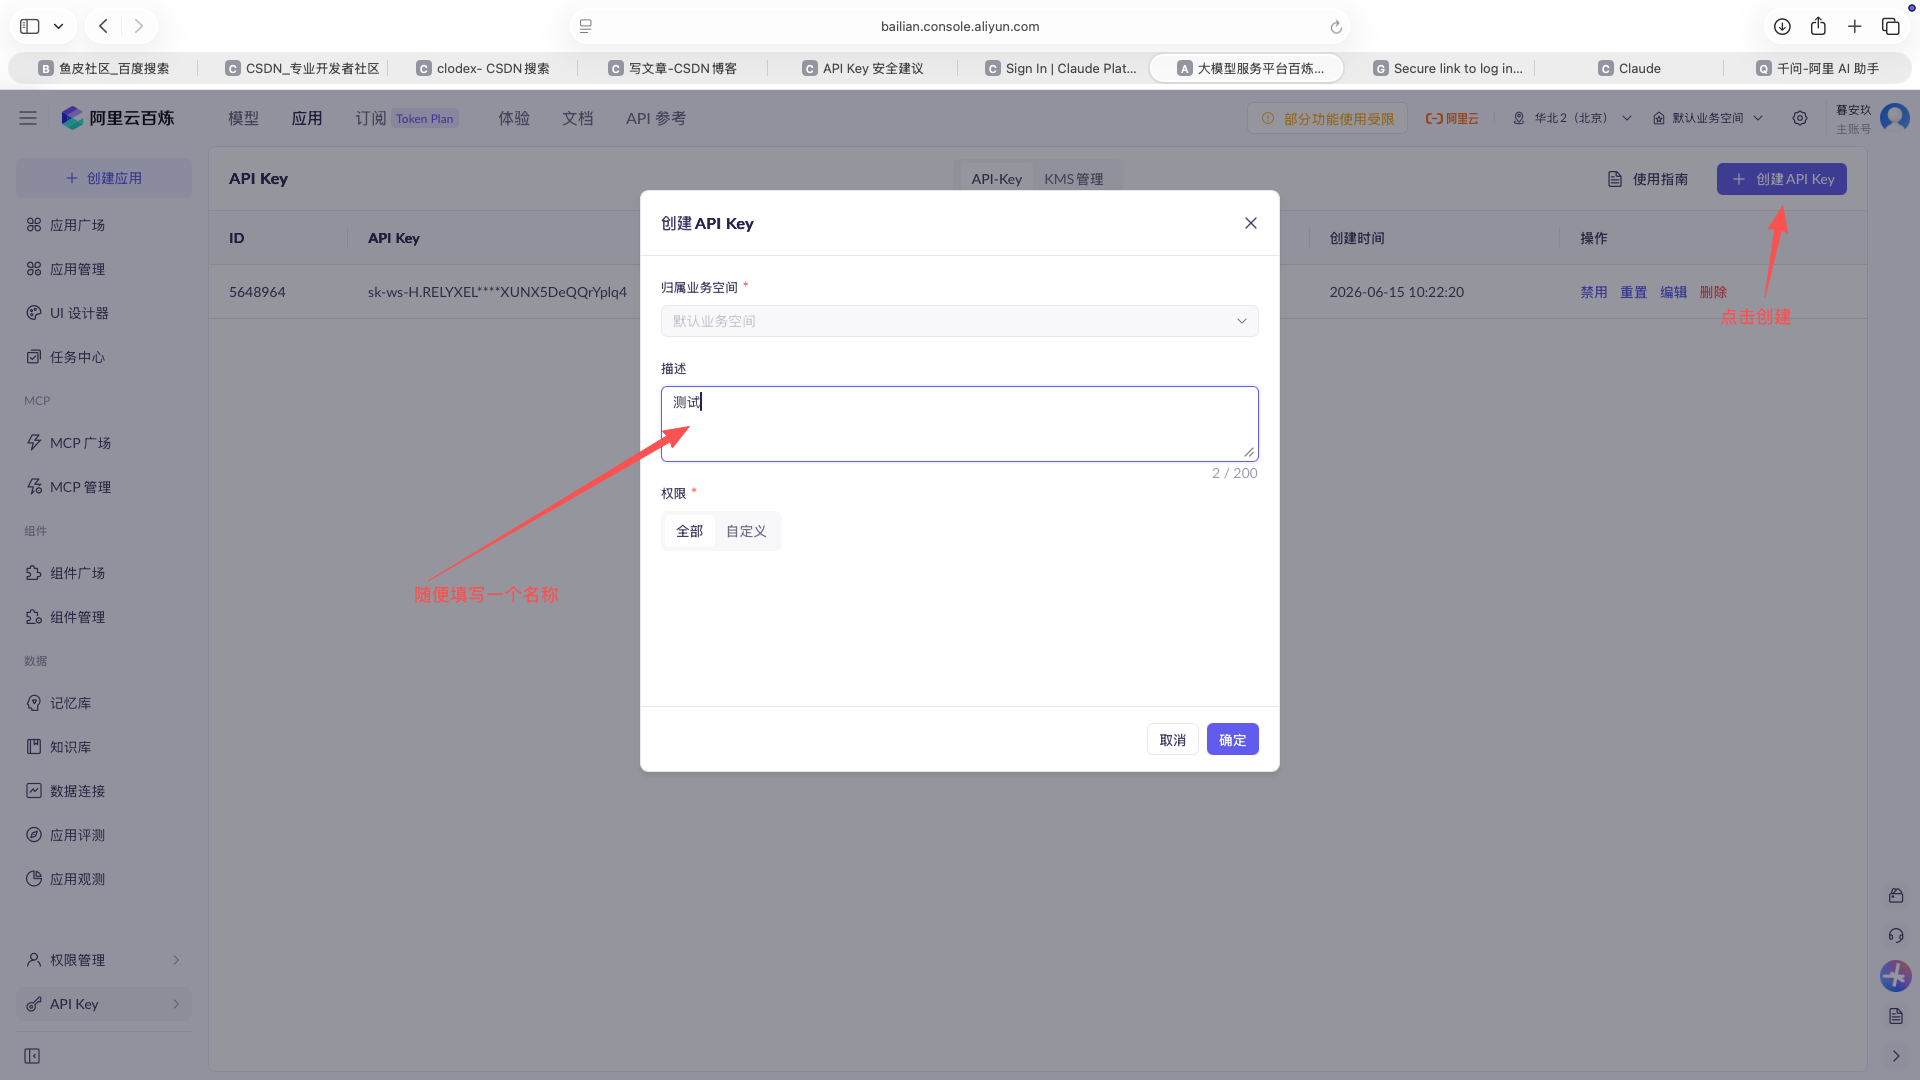
Task: Switch to the KMS管理 tab
Action: tap(1073, 179)
